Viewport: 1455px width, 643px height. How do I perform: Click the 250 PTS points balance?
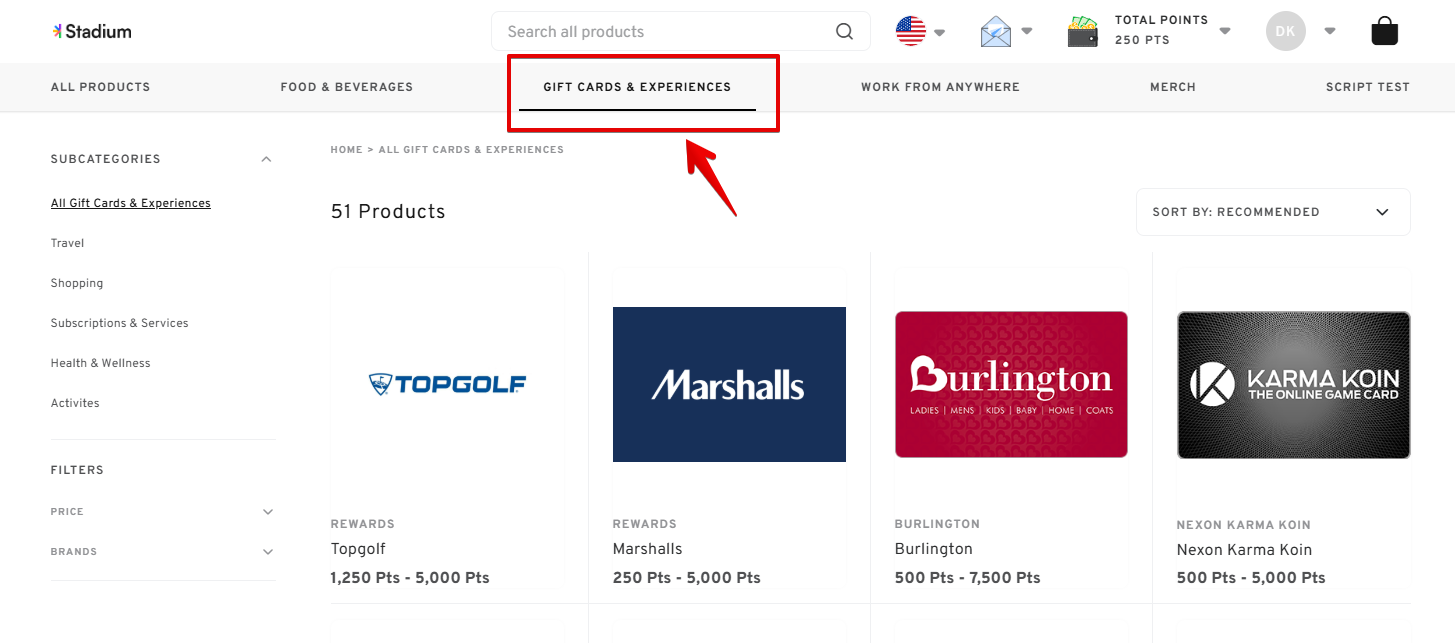click(x=1142, y=40)
